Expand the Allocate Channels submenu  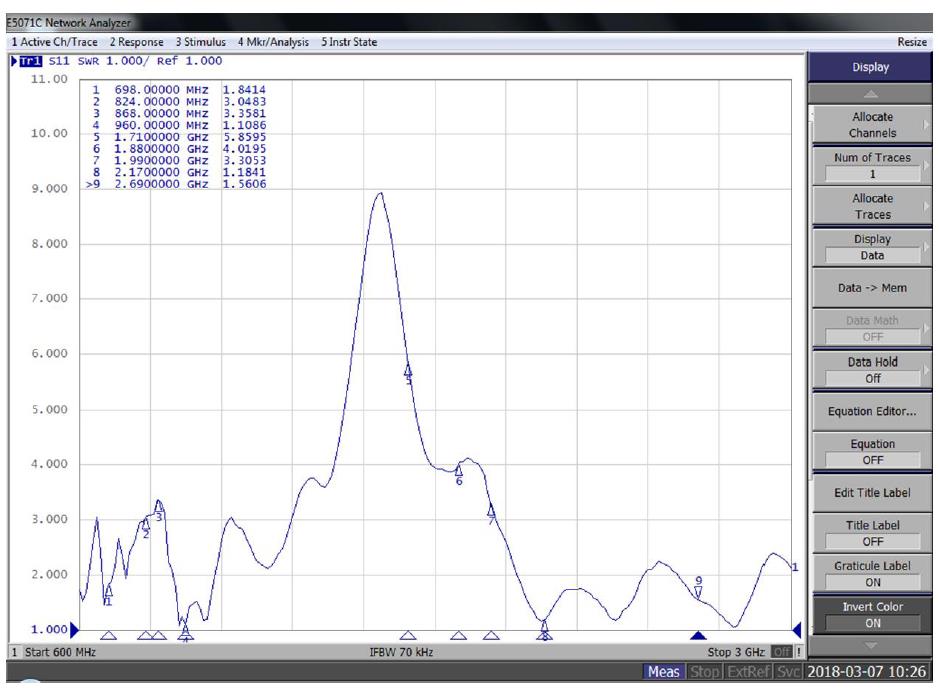(x=868, y=125)
